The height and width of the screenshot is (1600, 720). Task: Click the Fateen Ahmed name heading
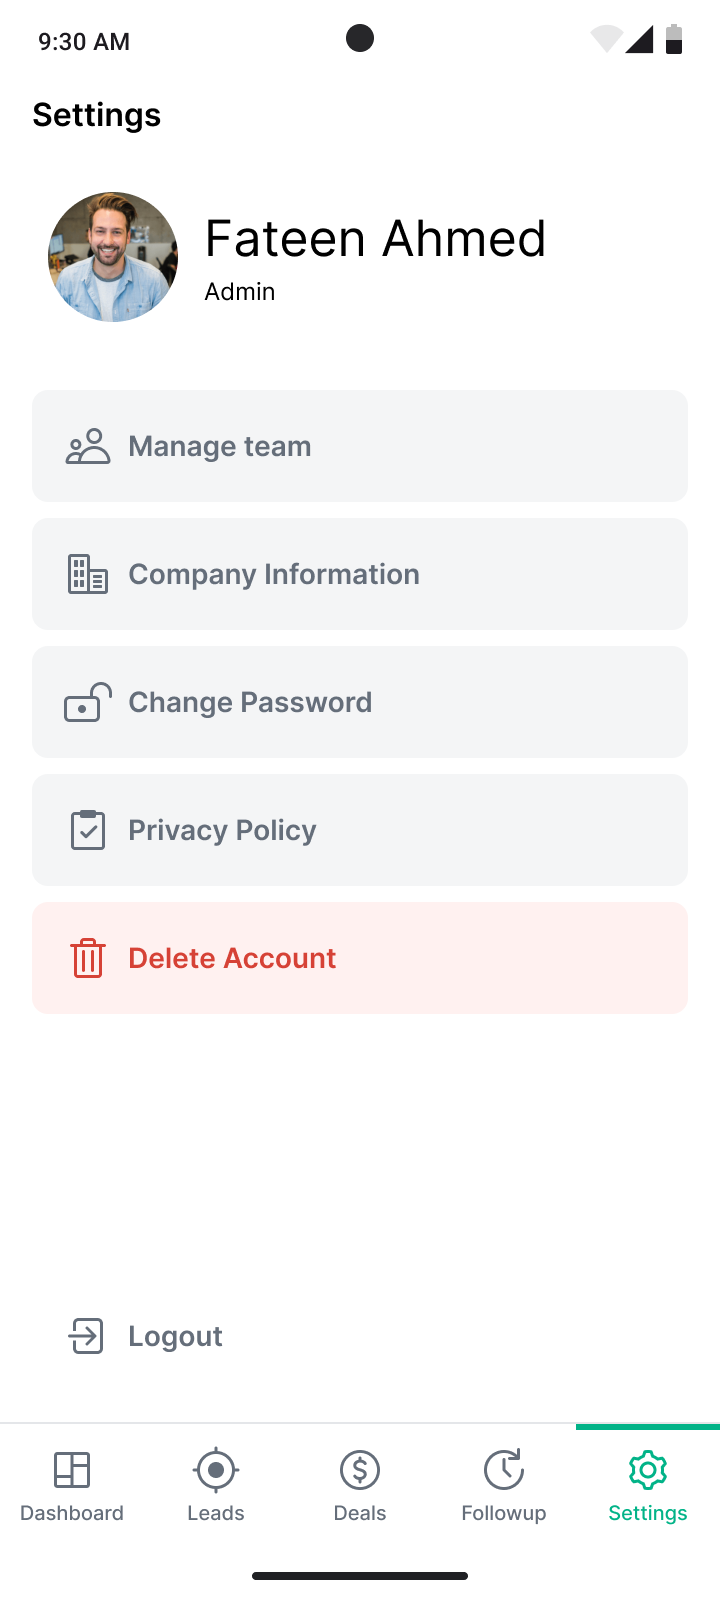[375, 239]
